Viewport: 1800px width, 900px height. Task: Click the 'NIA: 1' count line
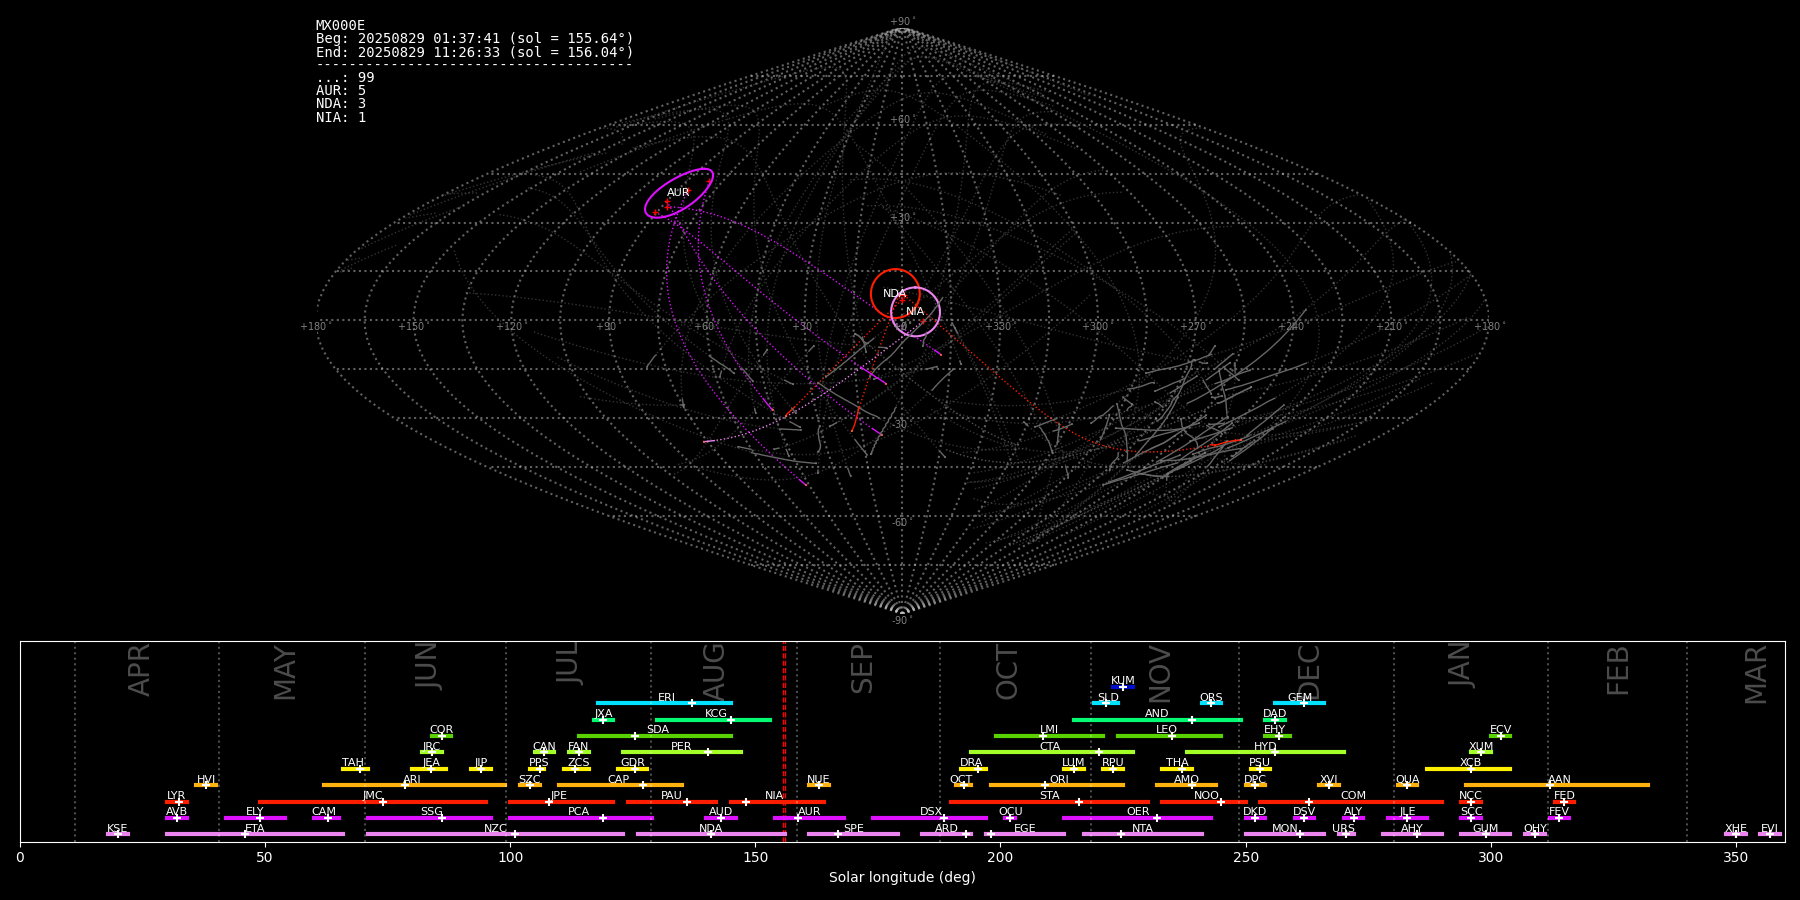(x=341, y=118)
